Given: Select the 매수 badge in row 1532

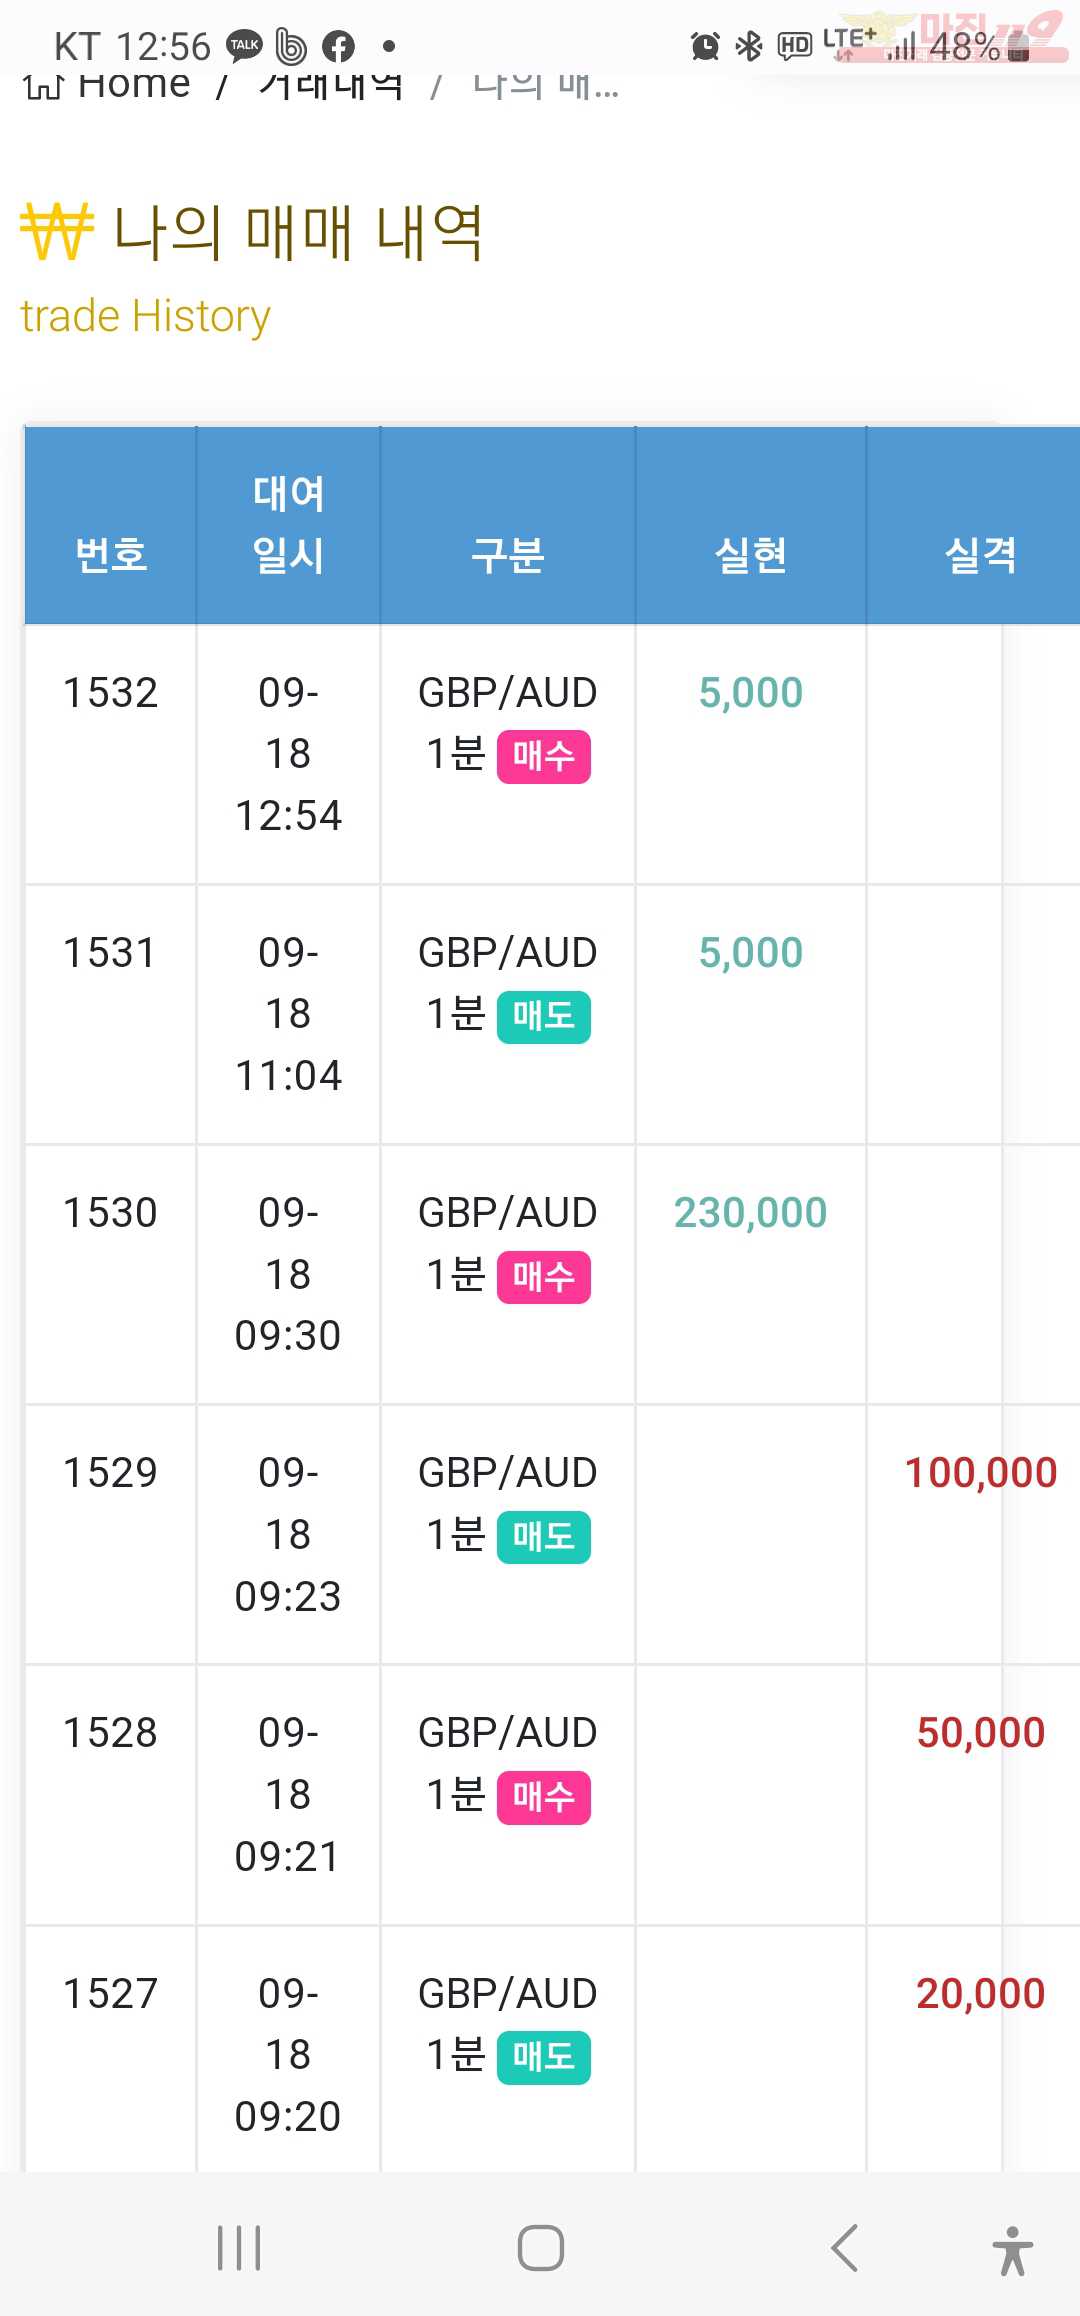Looking at the screenshot, I should [543, 757].
